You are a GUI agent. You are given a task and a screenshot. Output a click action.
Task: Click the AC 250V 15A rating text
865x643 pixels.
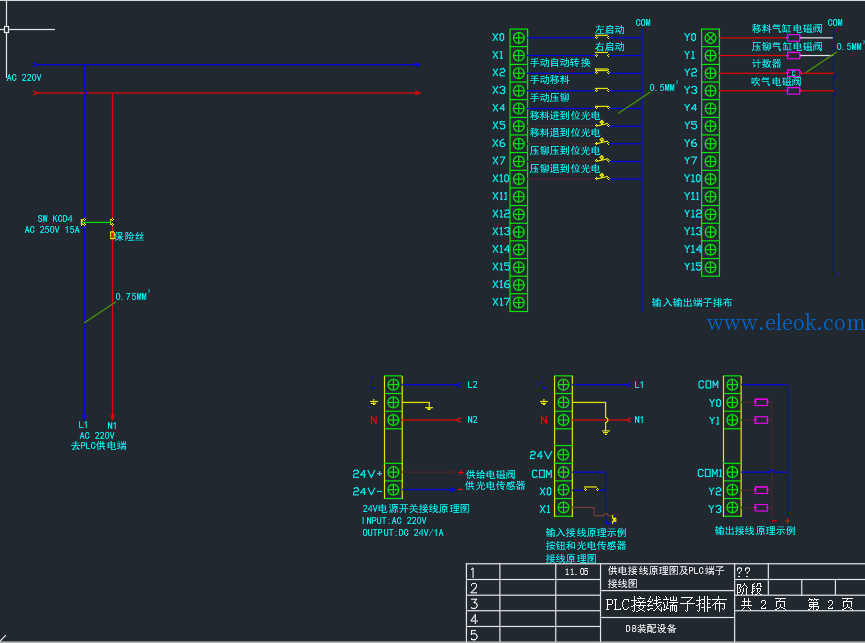click(x=52, y=229)
